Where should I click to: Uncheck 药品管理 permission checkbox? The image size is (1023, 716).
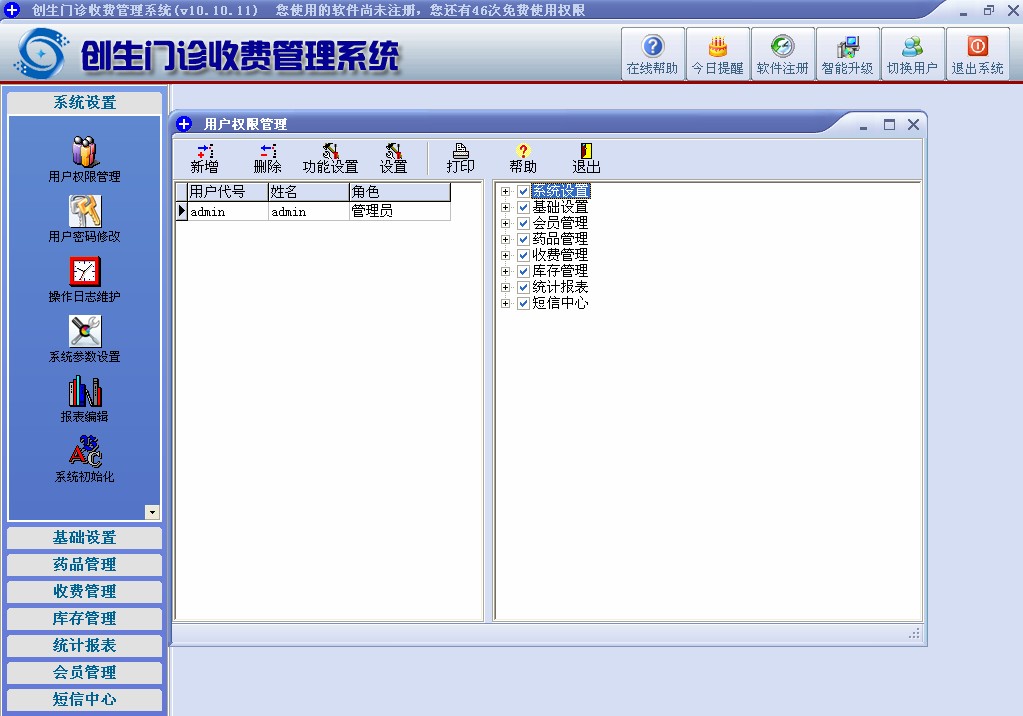point(523,240)
